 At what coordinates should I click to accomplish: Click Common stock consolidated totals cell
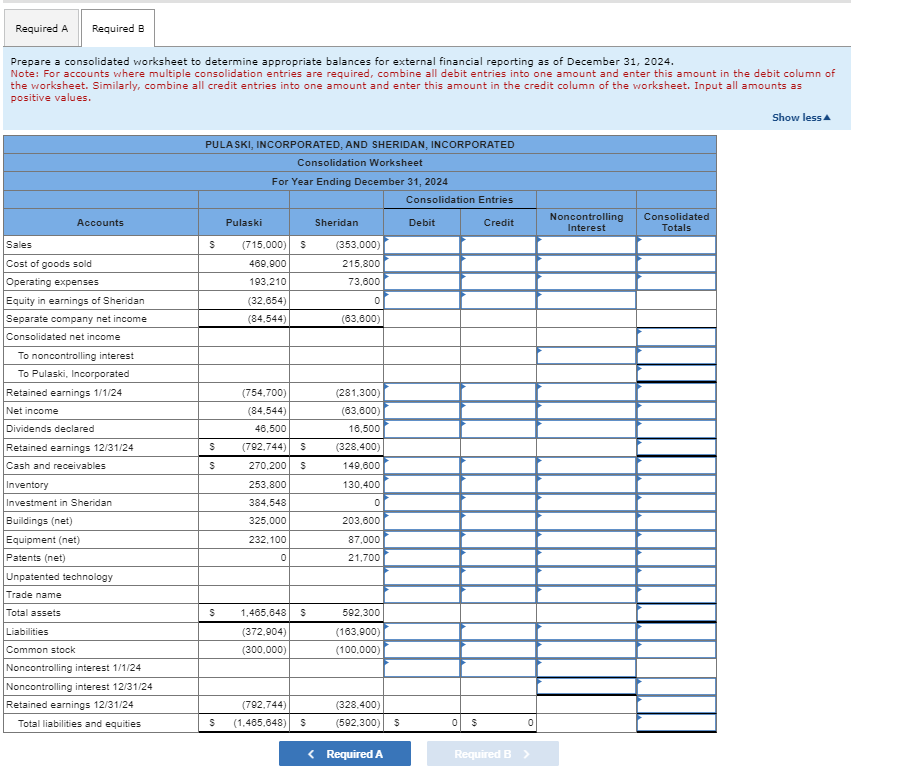(x=676, y=650)
